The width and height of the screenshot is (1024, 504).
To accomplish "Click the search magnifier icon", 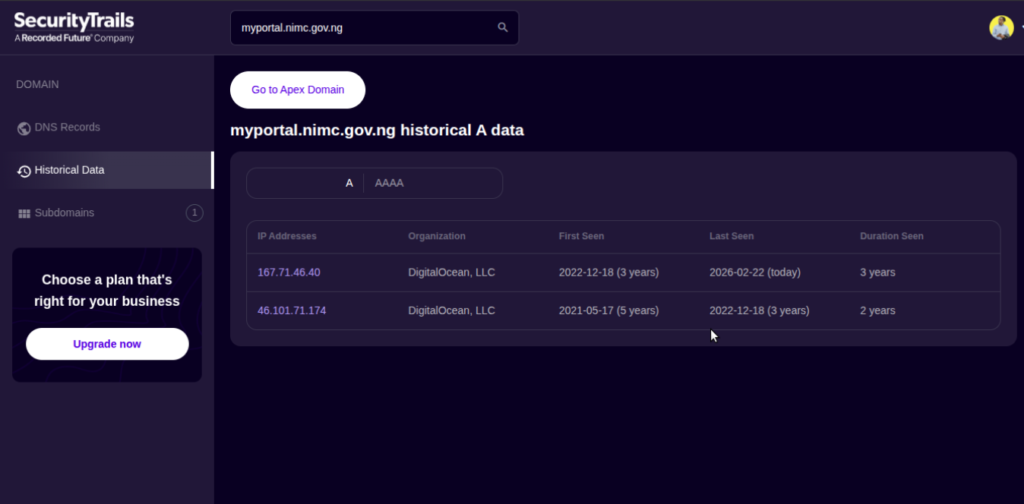I will coord(503,28).
